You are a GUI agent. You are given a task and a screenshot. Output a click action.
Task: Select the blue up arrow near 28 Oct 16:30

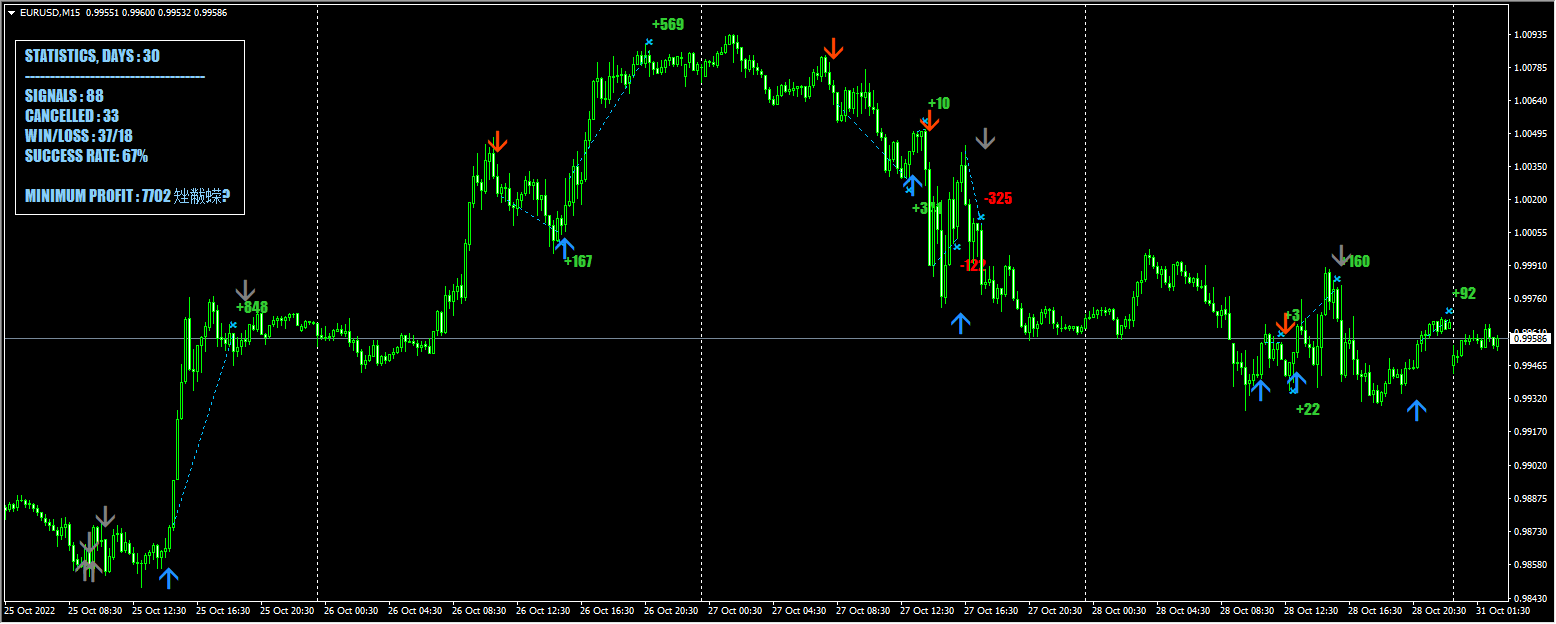pyautogui.click(x=1417, y=408)
